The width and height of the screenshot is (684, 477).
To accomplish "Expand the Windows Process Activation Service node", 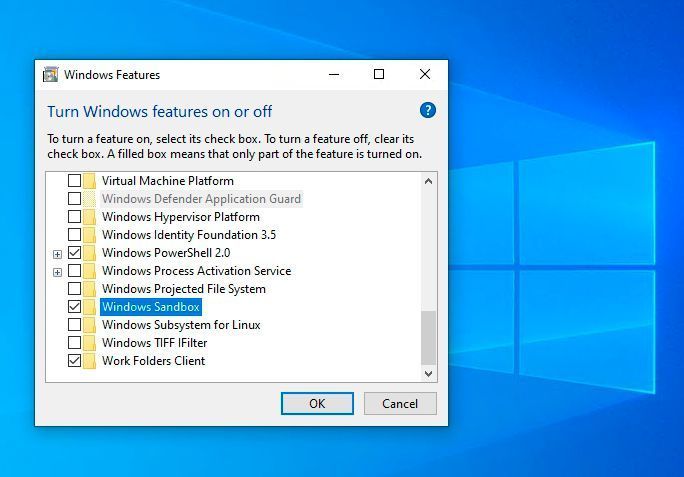I will (57, 272).
